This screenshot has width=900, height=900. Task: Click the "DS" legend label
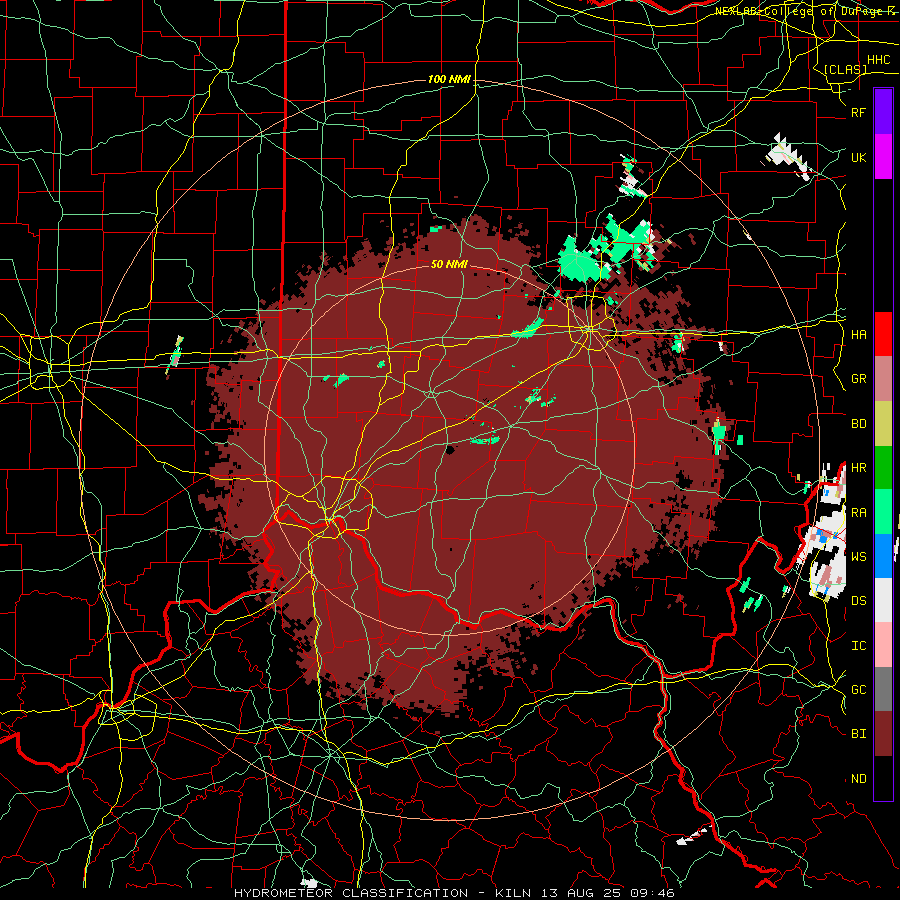858,601
